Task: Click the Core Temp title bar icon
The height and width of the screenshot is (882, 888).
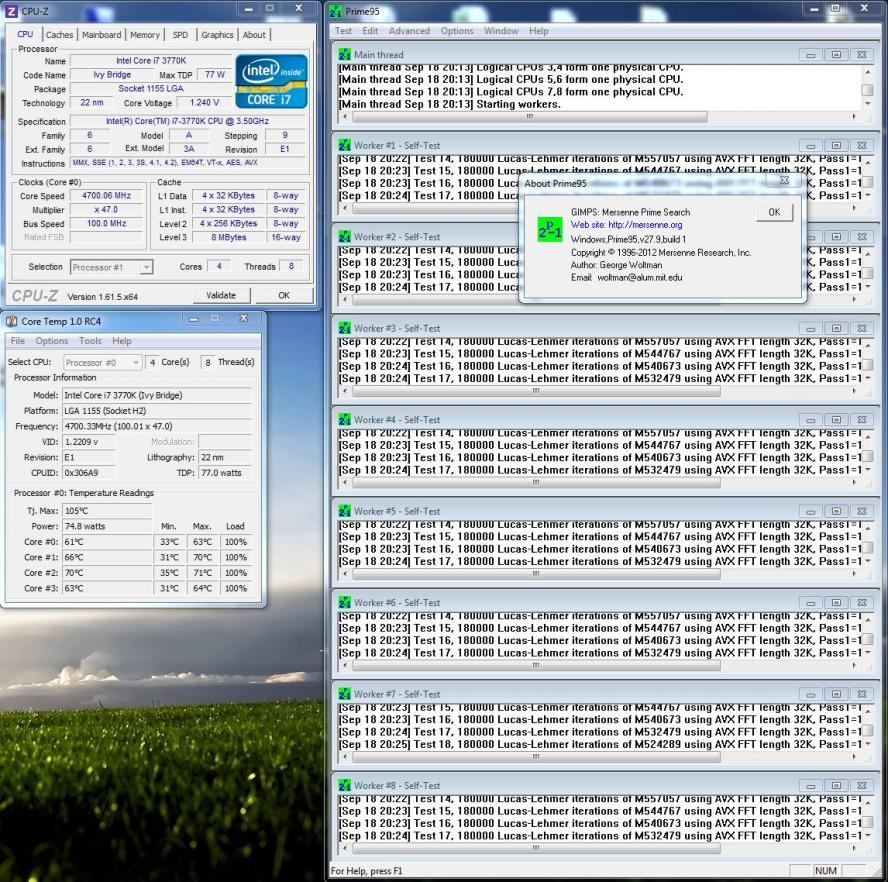Action: [x=11, y=322]
